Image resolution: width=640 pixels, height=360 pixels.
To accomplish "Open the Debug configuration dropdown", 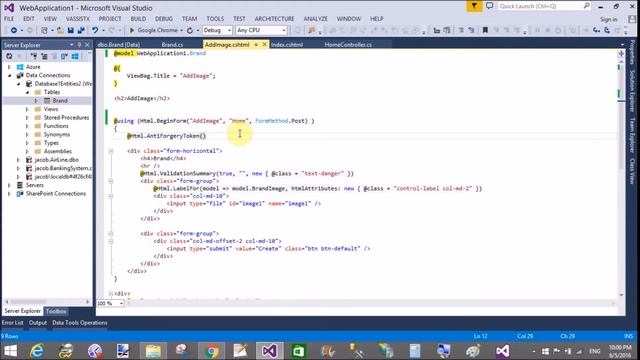I will tap(217, 30).
